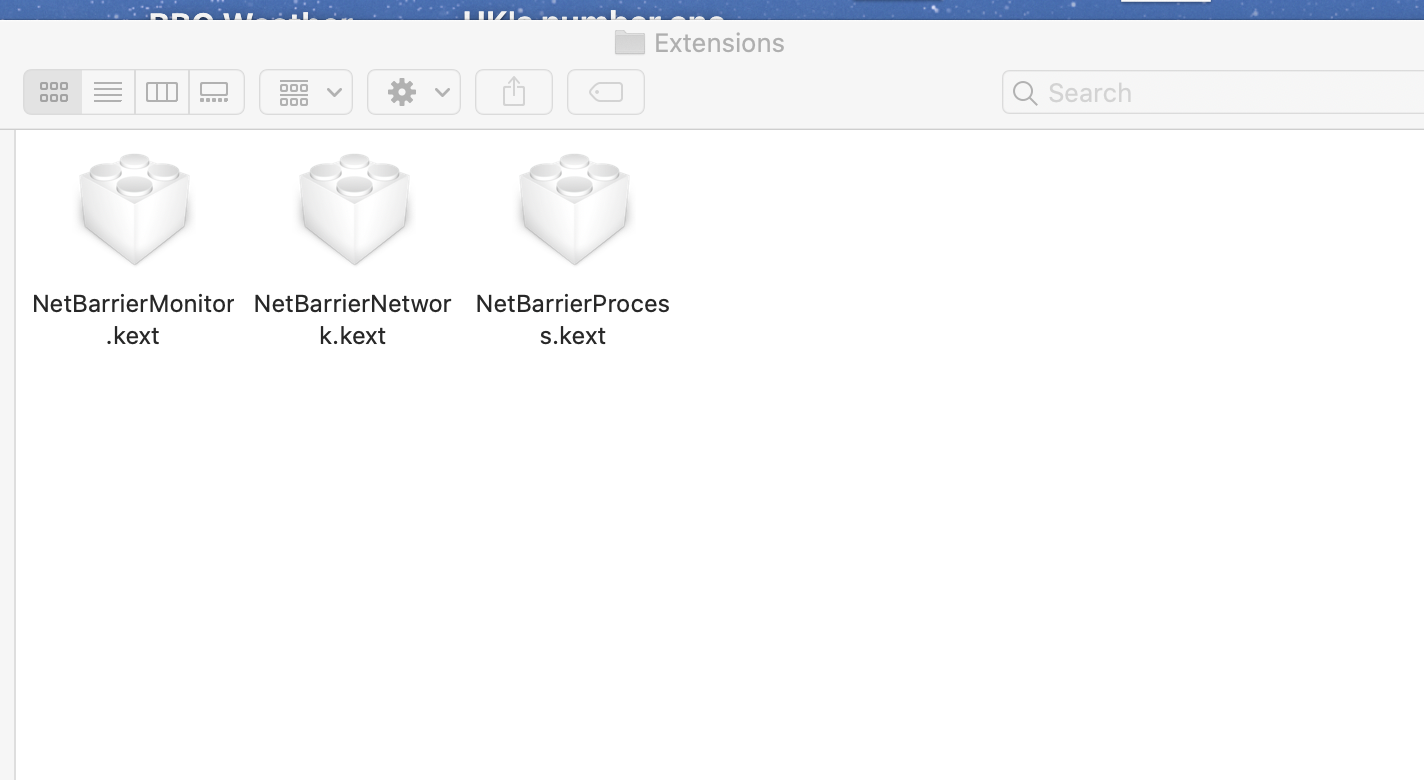The width and height of the screenshot is (1424, 780).
Task: Click the NetBarrierMonitor.kext file name
Action: coord(133,319)
